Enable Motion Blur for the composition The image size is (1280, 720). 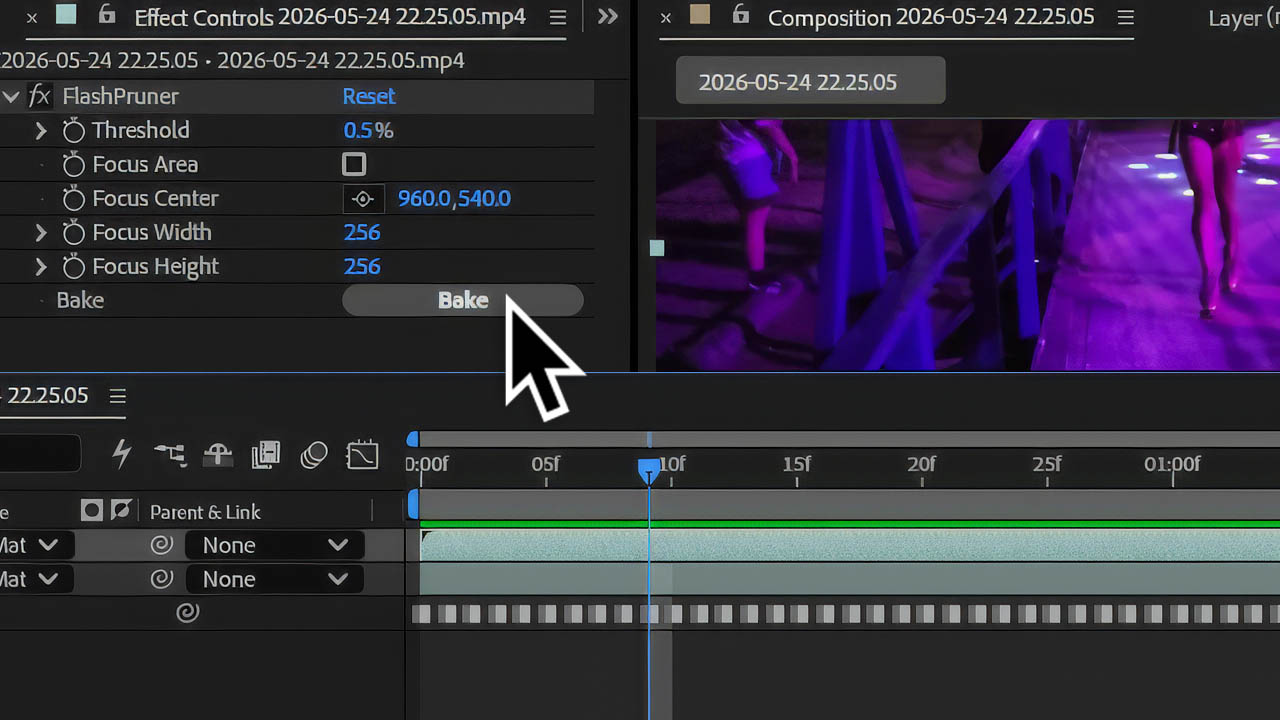(x=314, y=455)
